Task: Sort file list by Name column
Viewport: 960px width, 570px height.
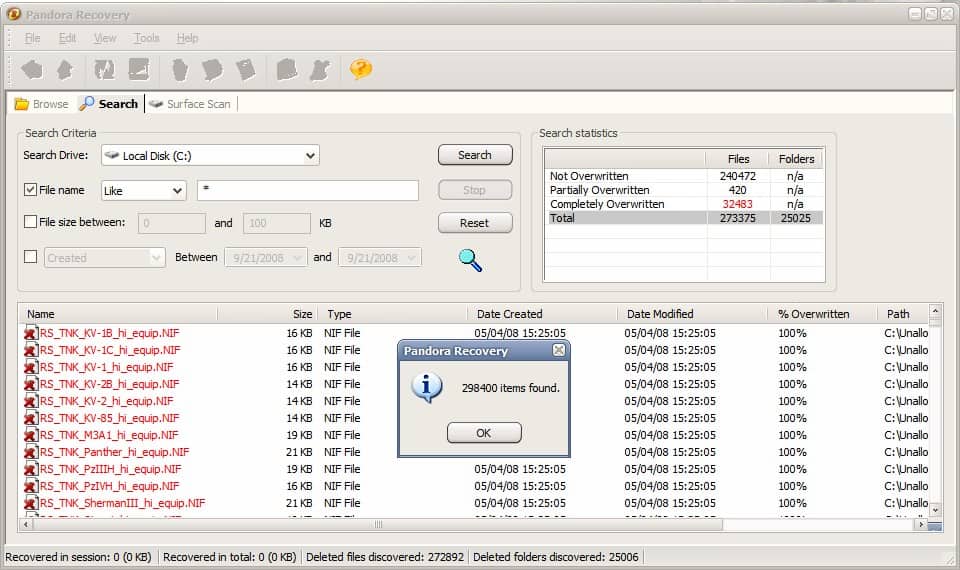Action: (119, 314)
